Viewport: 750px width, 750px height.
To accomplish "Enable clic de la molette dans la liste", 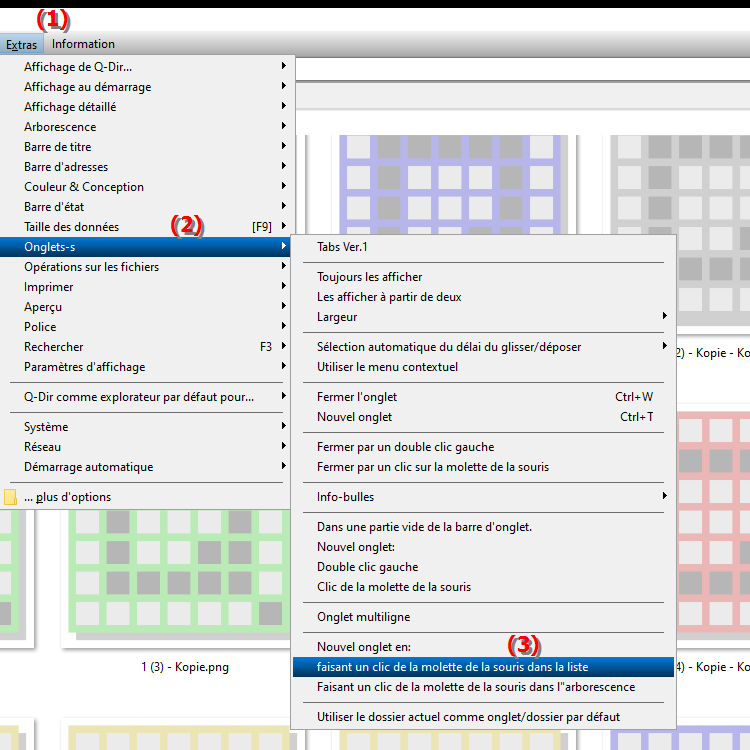I will pos(484,667).
